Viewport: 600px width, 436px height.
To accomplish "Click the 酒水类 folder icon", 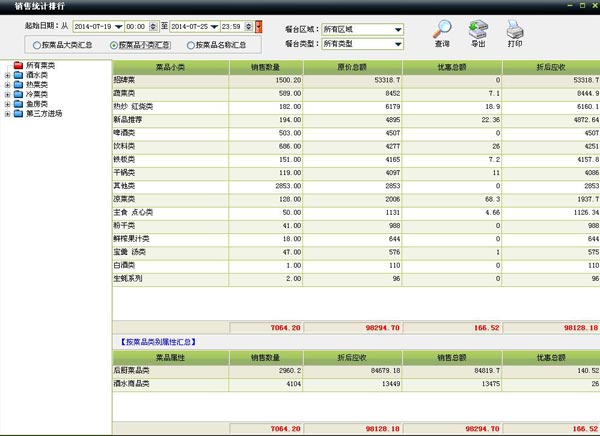I will tap(18, 75).
